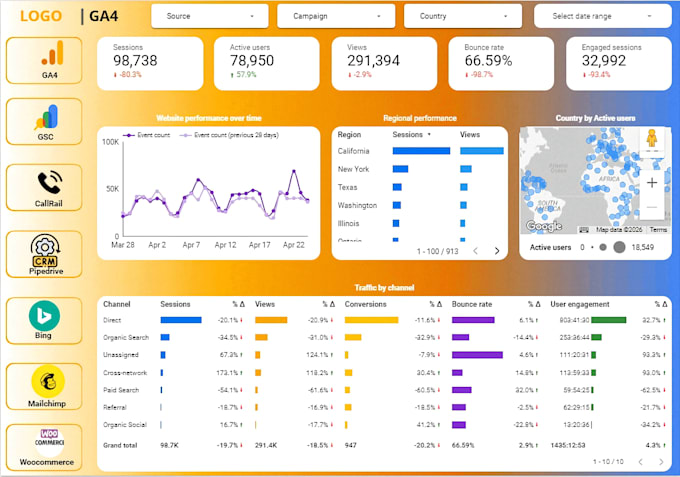Open the Bing sidebar page
Image resolution: width=680 pixels, height=477 pixels.
click(44, 320)
